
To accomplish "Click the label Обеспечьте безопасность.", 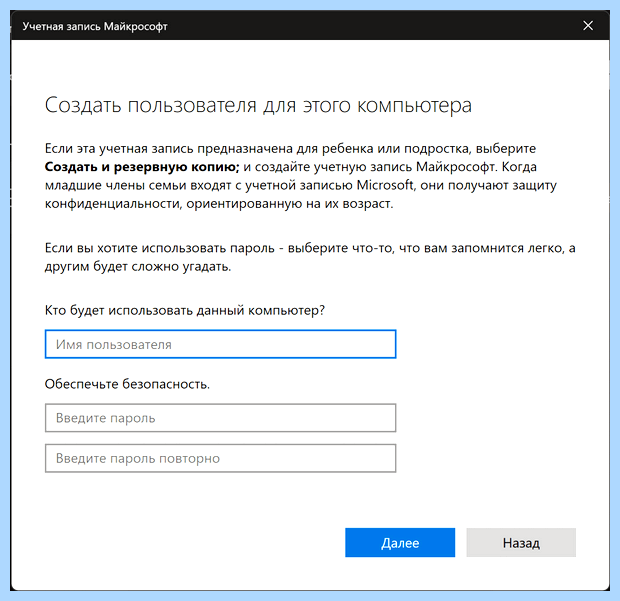I will 127,384.
